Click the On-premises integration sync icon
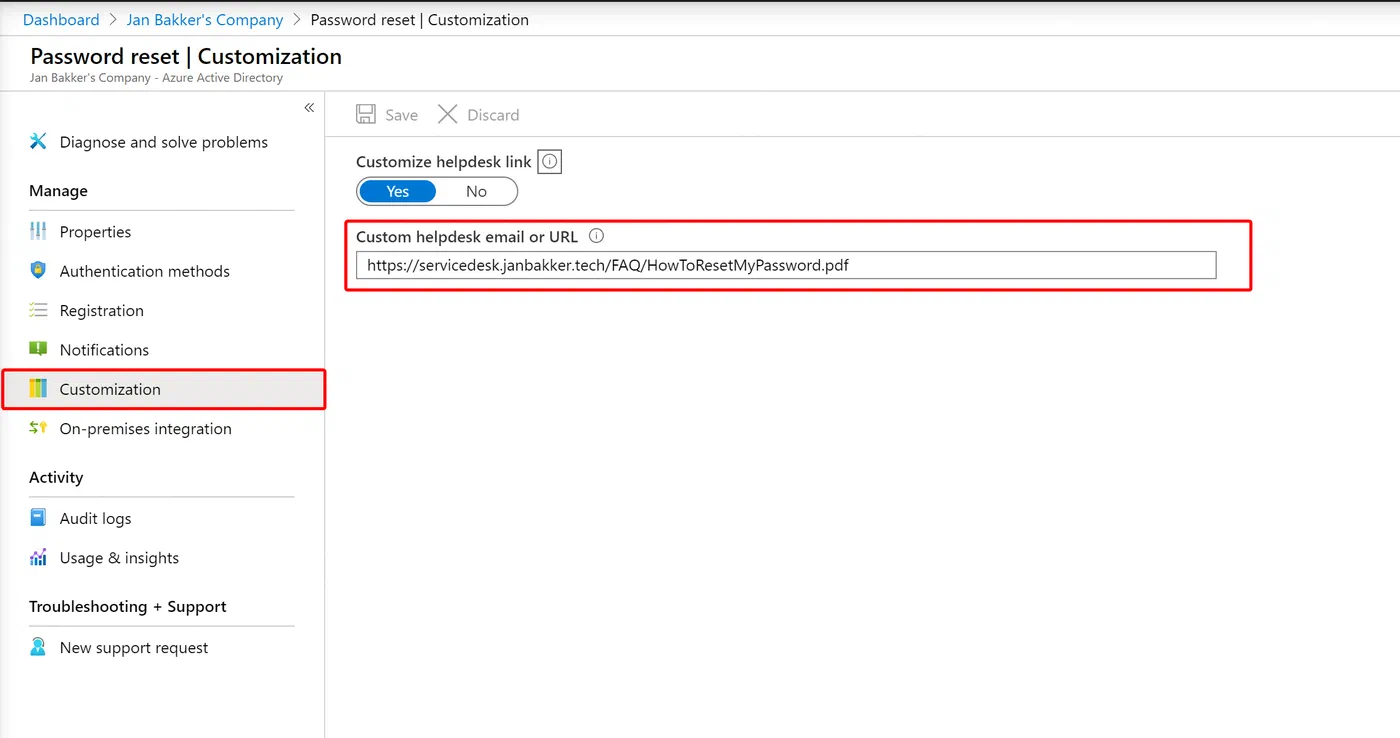Viewport: 1400px width, 738px height. tap(38, 427)
